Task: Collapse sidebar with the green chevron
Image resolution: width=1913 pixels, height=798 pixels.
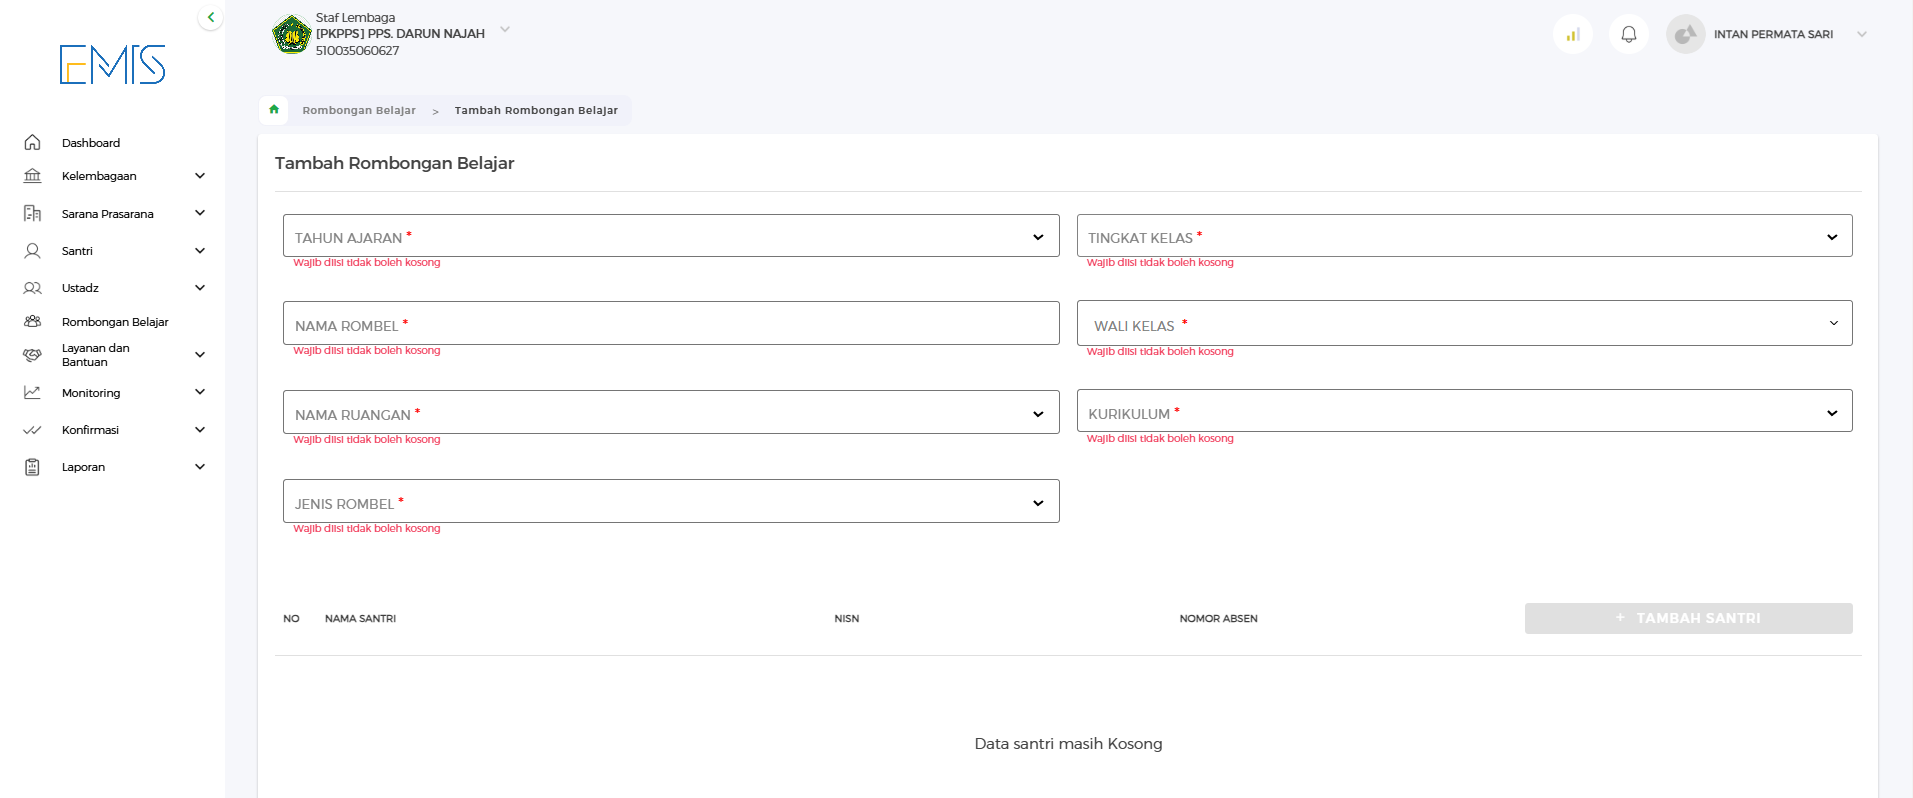Action: [210, 17]
